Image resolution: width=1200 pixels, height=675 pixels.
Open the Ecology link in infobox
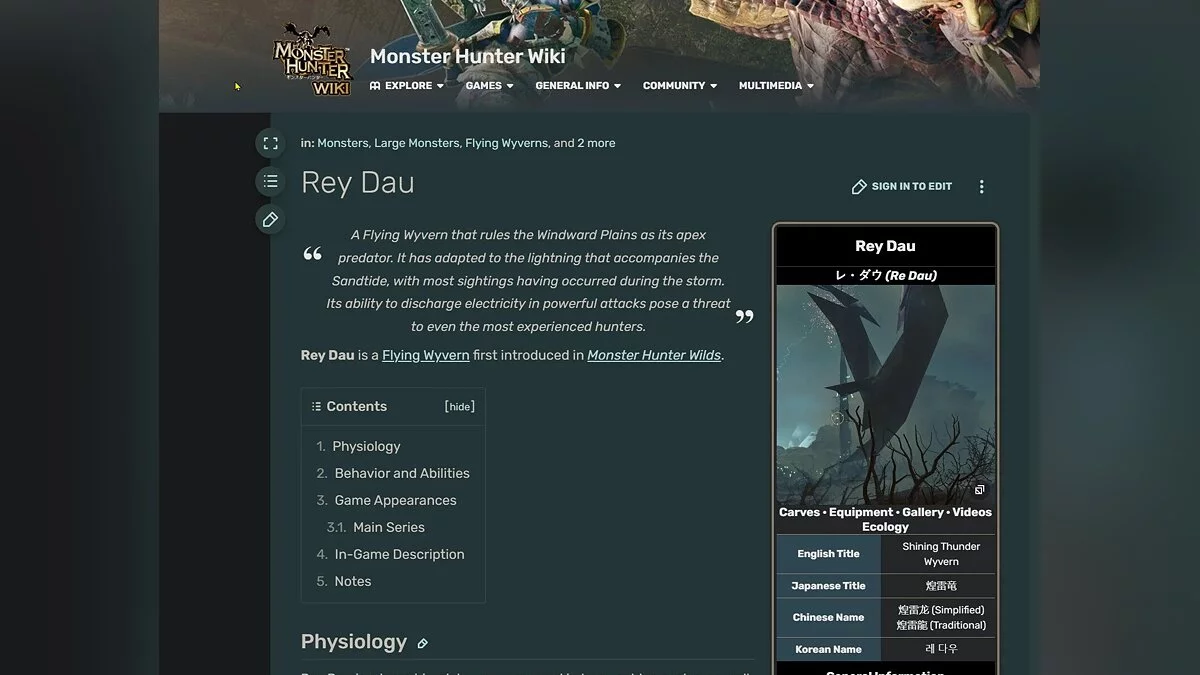[x=886, y=527]
